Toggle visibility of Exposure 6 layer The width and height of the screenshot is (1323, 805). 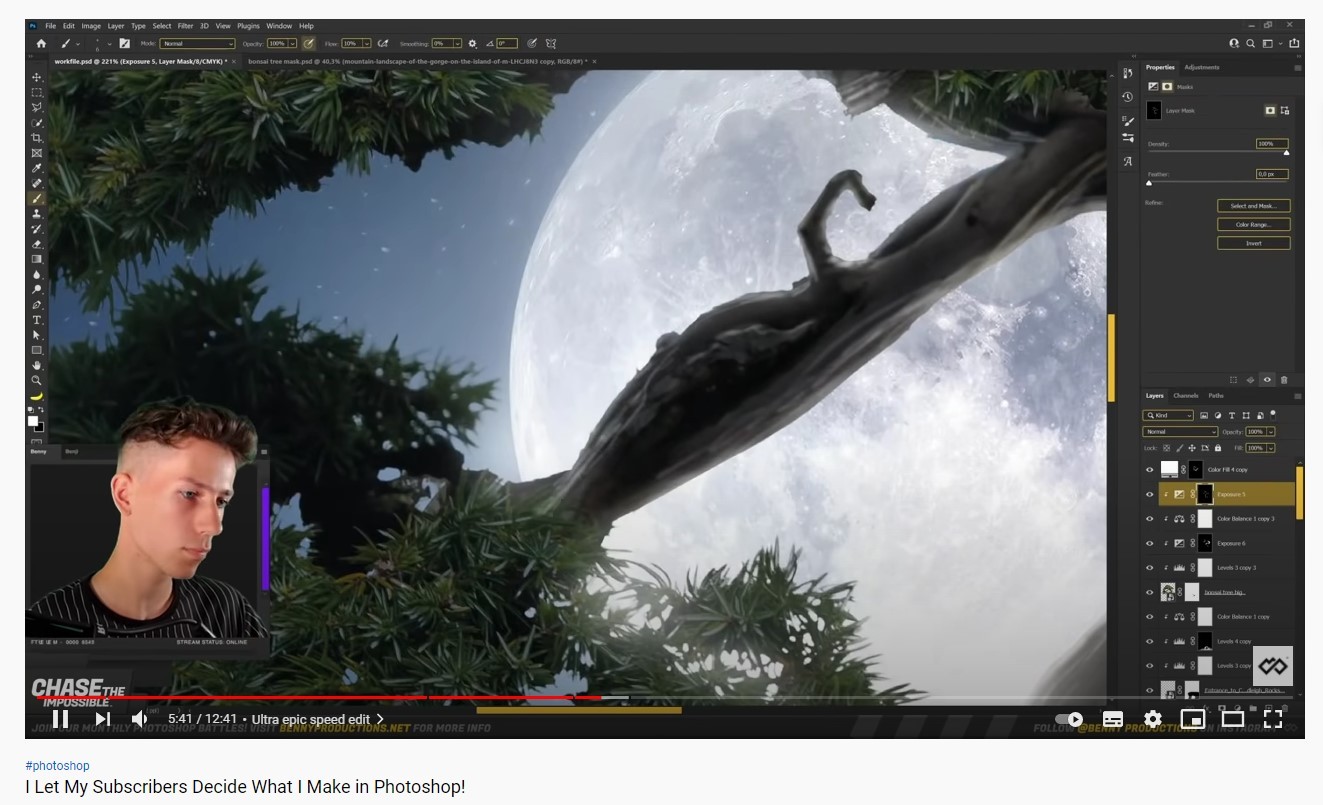point(1149,543)
